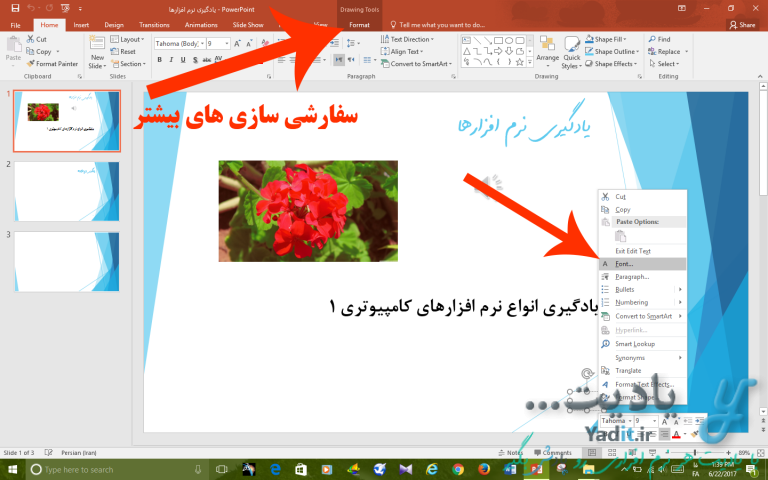
Task: Open the Text Direction dropdown
Action: tap(407, 39)
